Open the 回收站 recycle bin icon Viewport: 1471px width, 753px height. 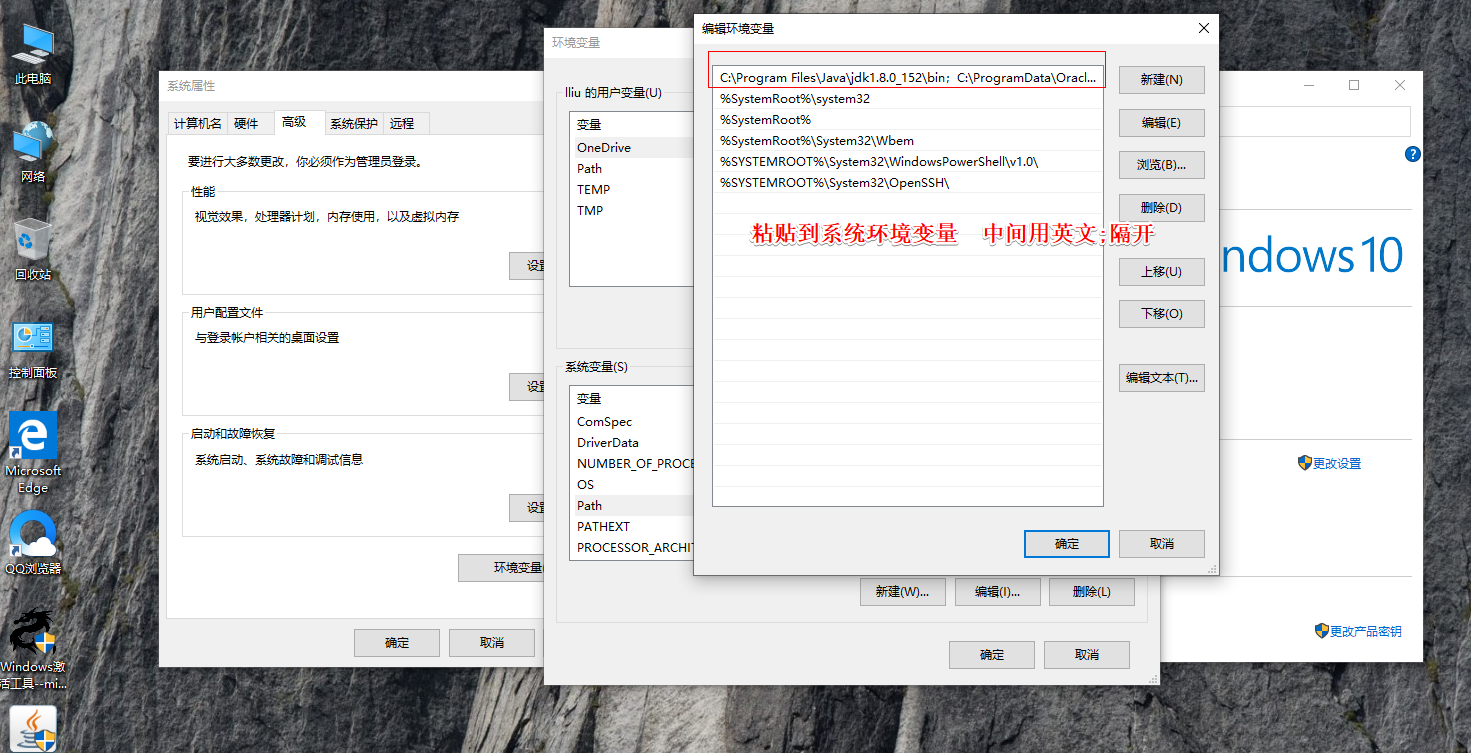[x=33, y=251]
